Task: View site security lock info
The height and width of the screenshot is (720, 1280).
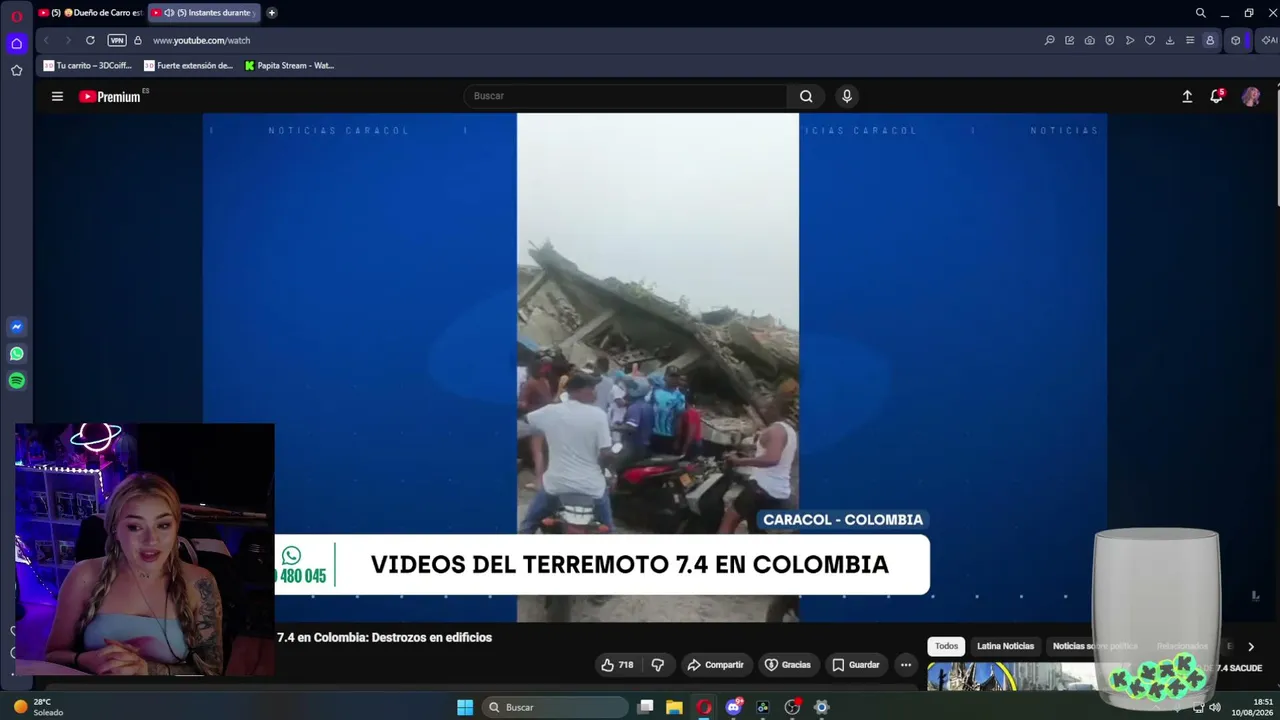Action: point(138,40)
